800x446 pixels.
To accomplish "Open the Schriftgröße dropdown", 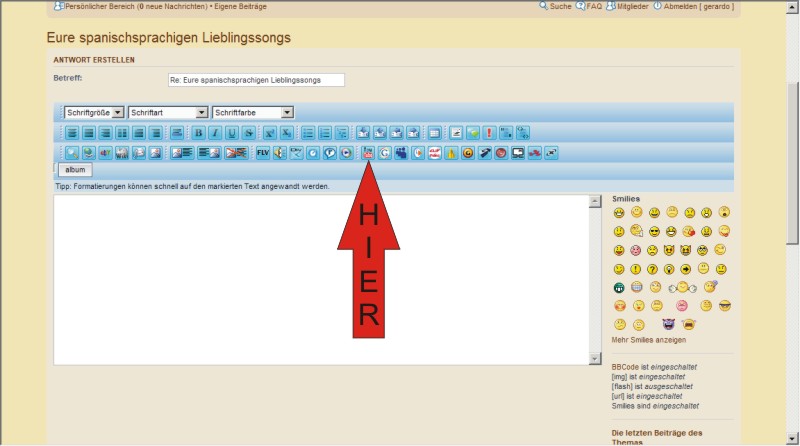I will click(x=94, y=113).
